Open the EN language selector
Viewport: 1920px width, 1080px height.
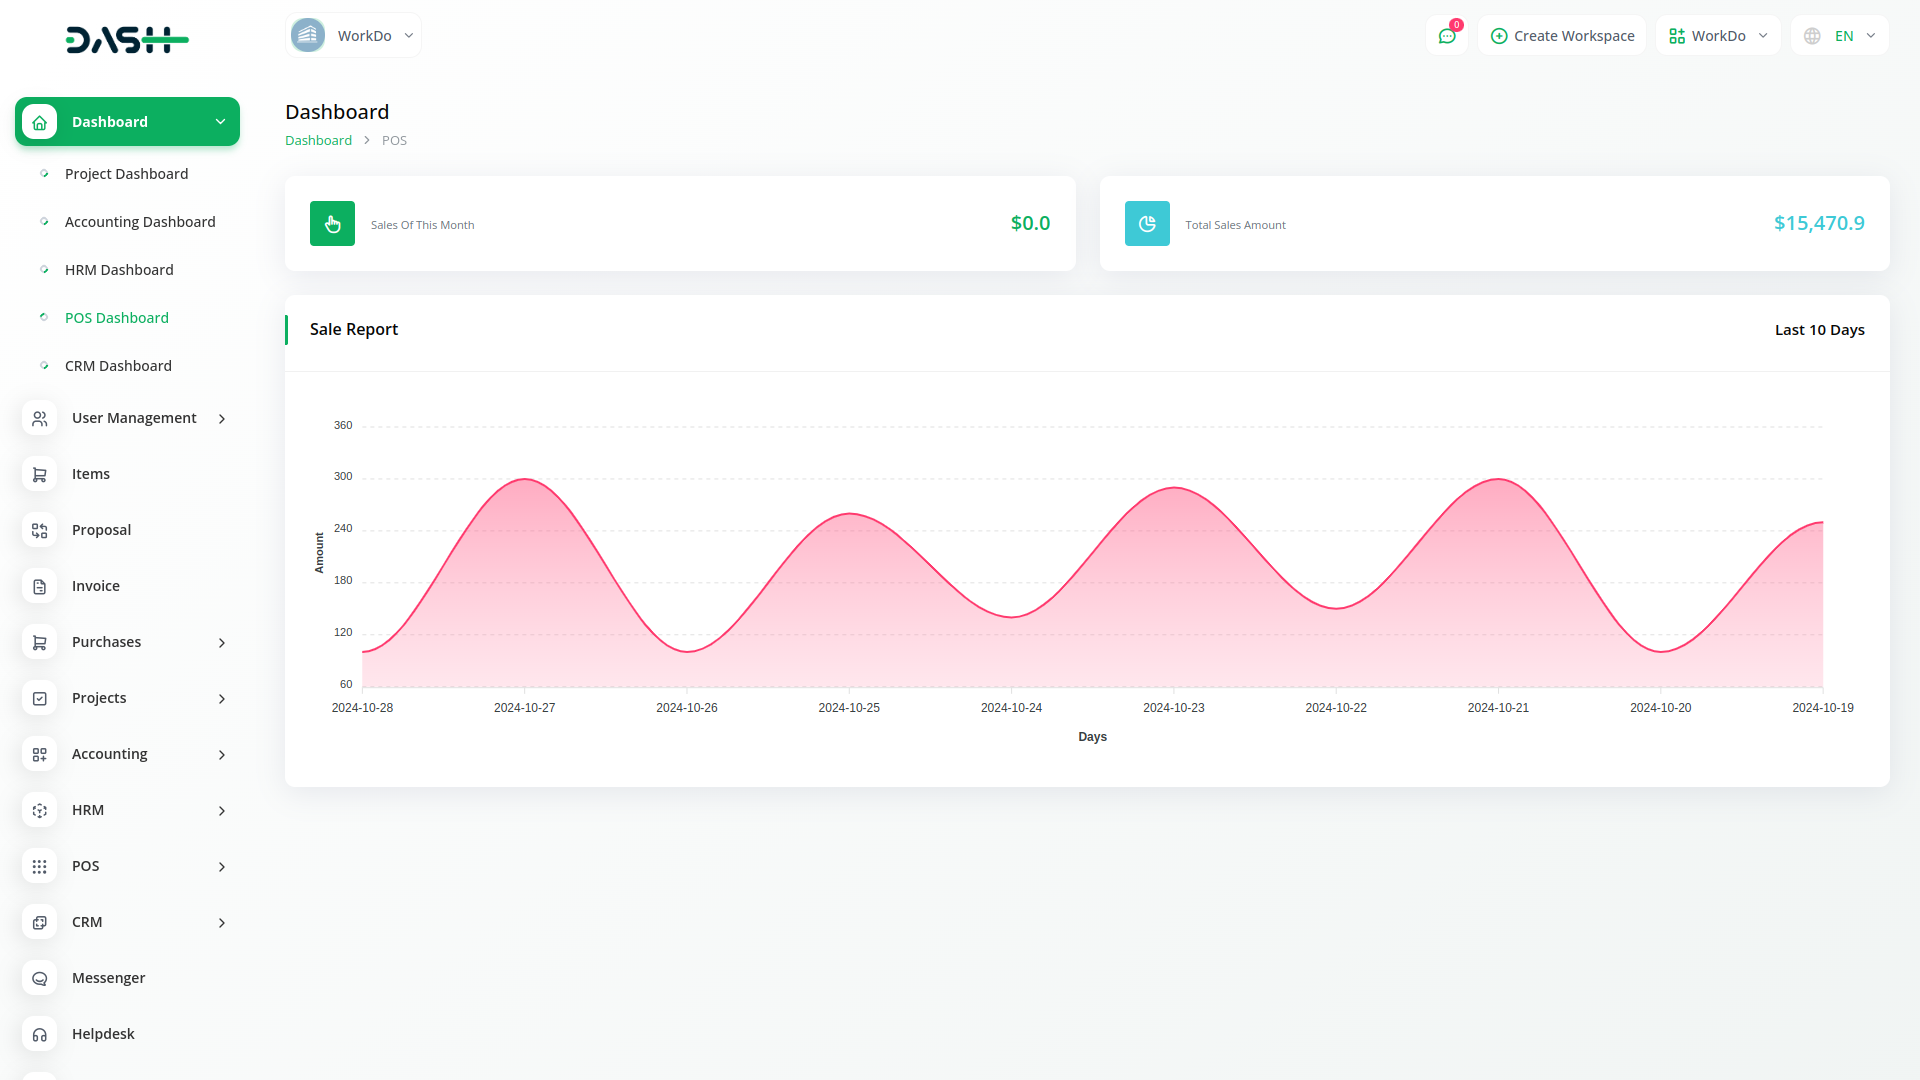(1840, 35)
